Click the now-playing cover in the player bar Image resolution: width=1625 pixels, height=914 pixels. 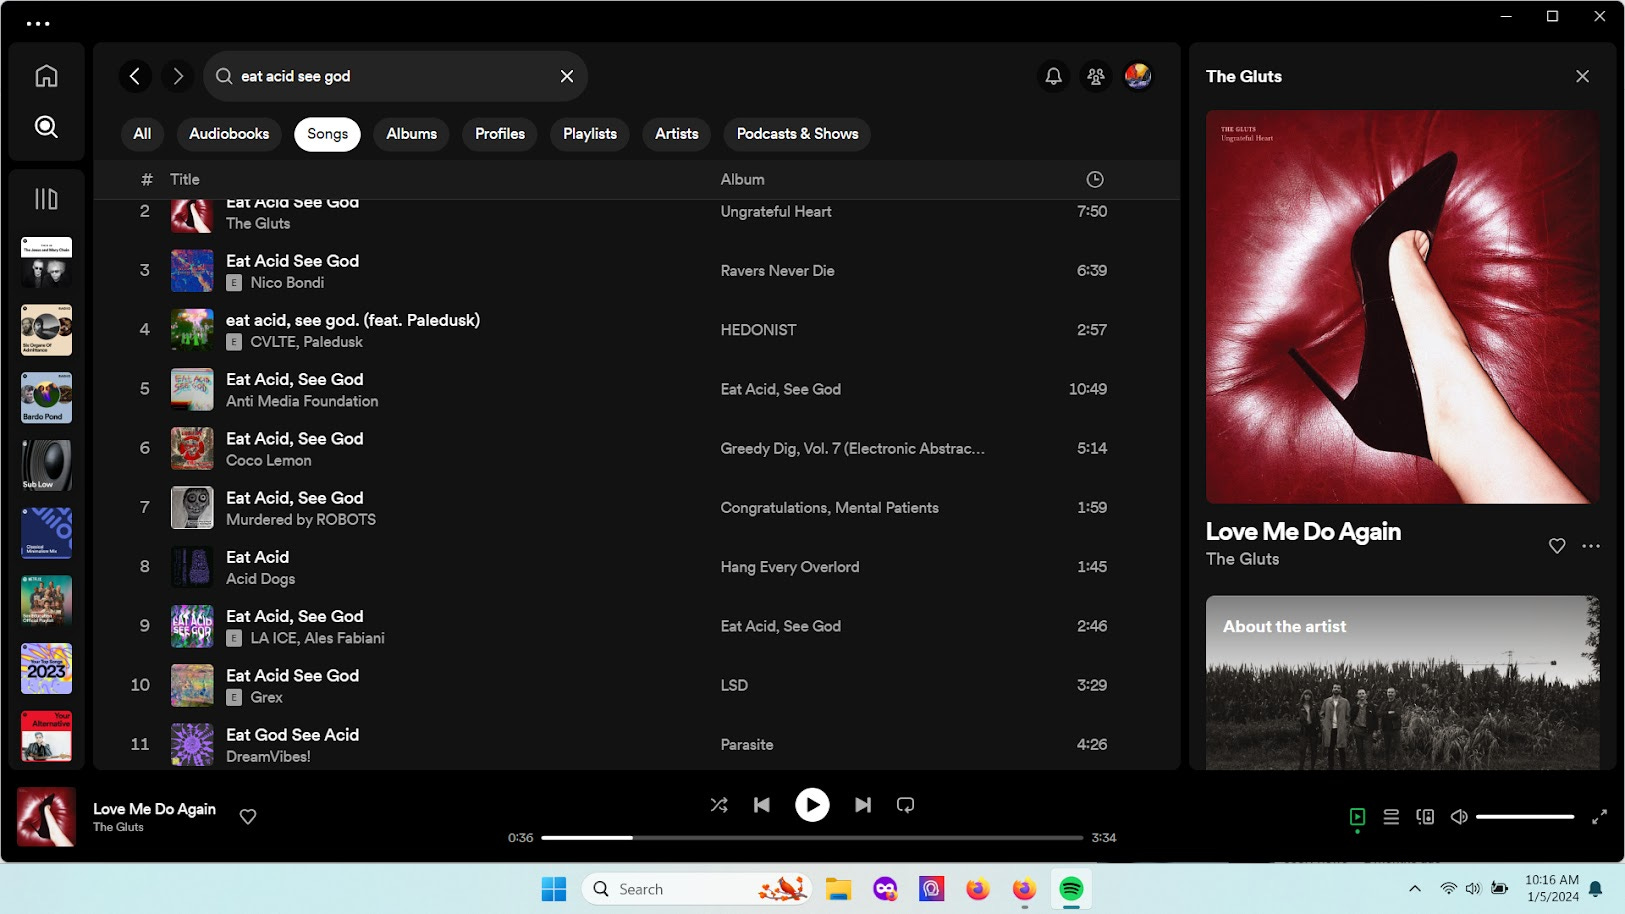coord(46,817)
